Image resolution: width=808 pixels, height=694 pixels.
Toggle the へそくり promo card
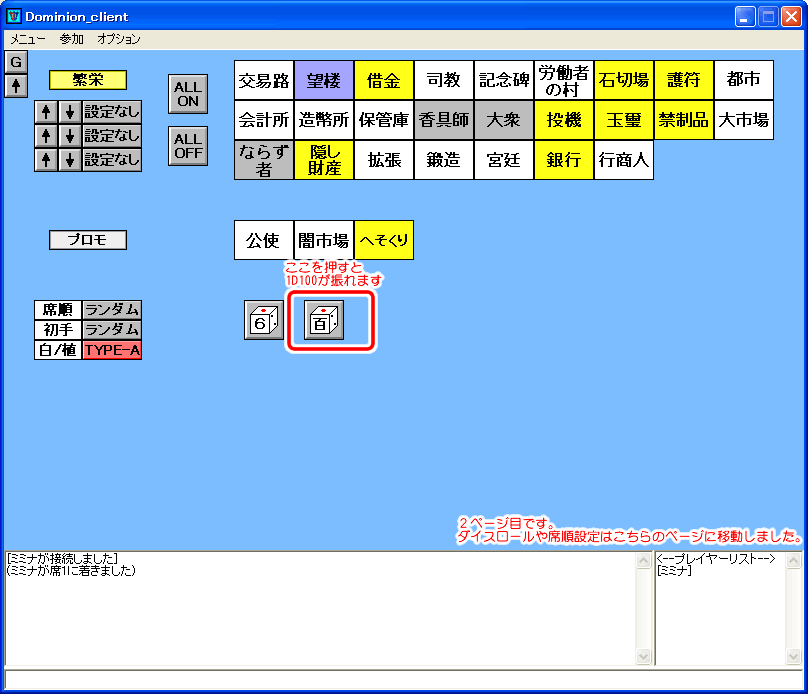[x=383, y=240]
